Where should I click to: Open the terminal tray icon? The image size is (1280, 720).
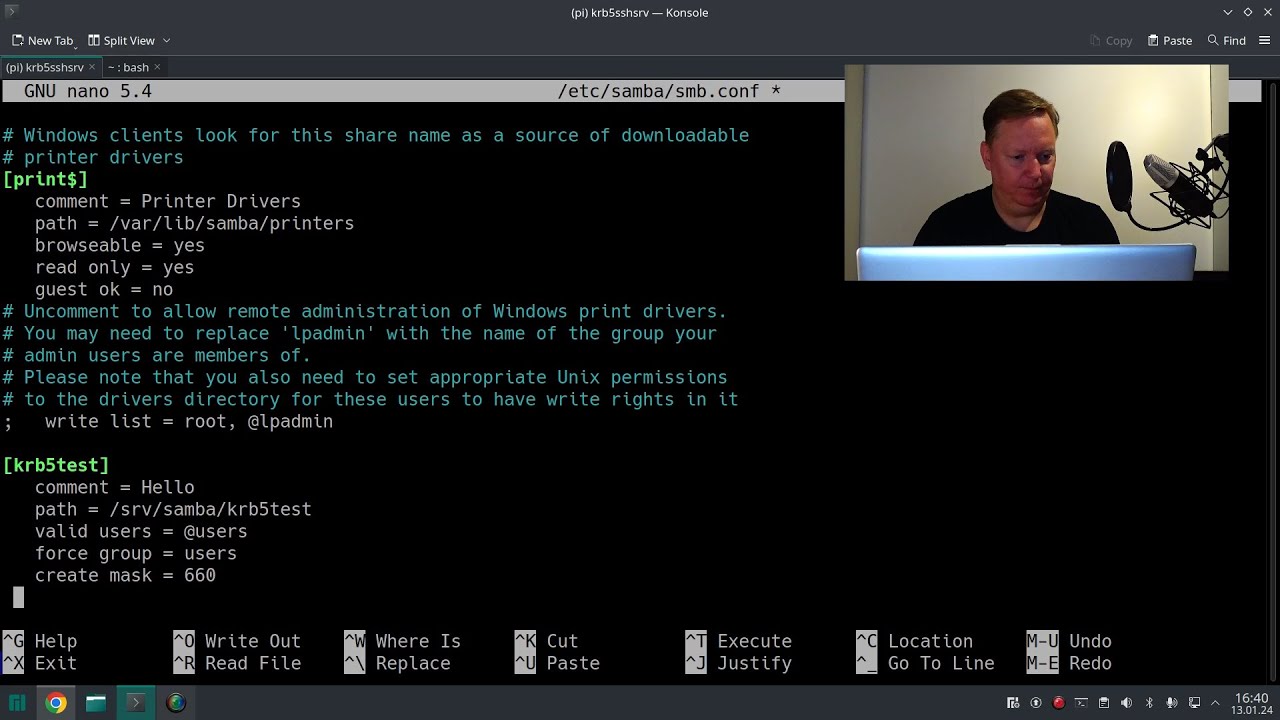click(1081, 703)
